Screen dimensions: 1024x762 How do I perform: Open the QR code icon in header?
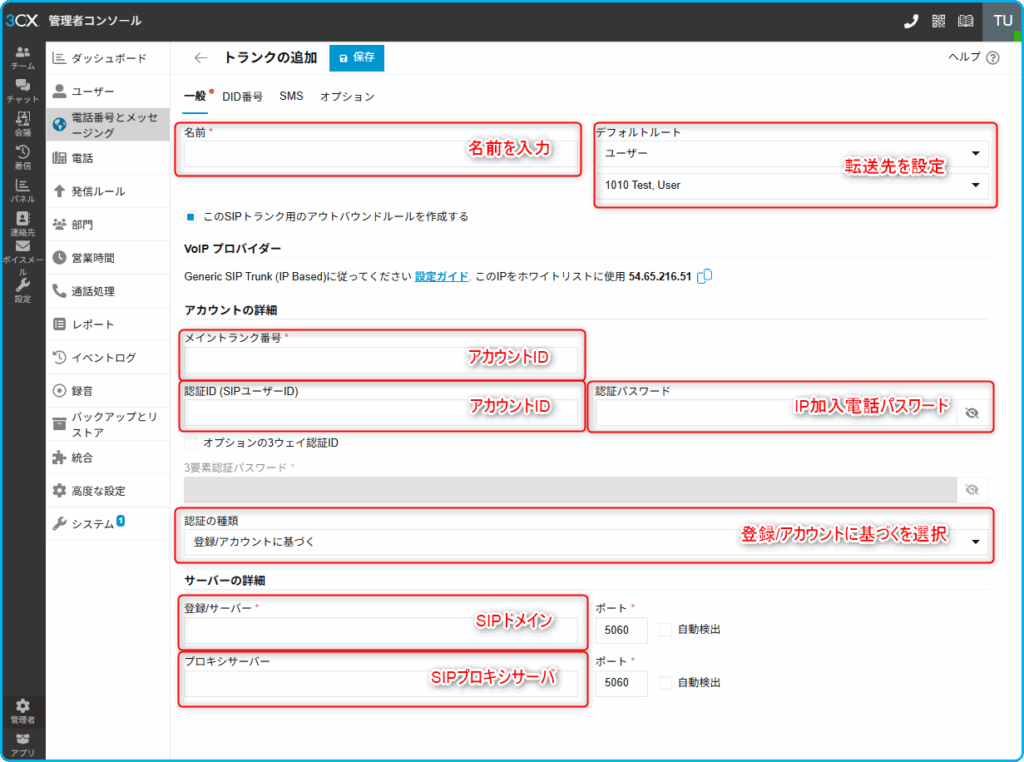[x=938, y=21]
